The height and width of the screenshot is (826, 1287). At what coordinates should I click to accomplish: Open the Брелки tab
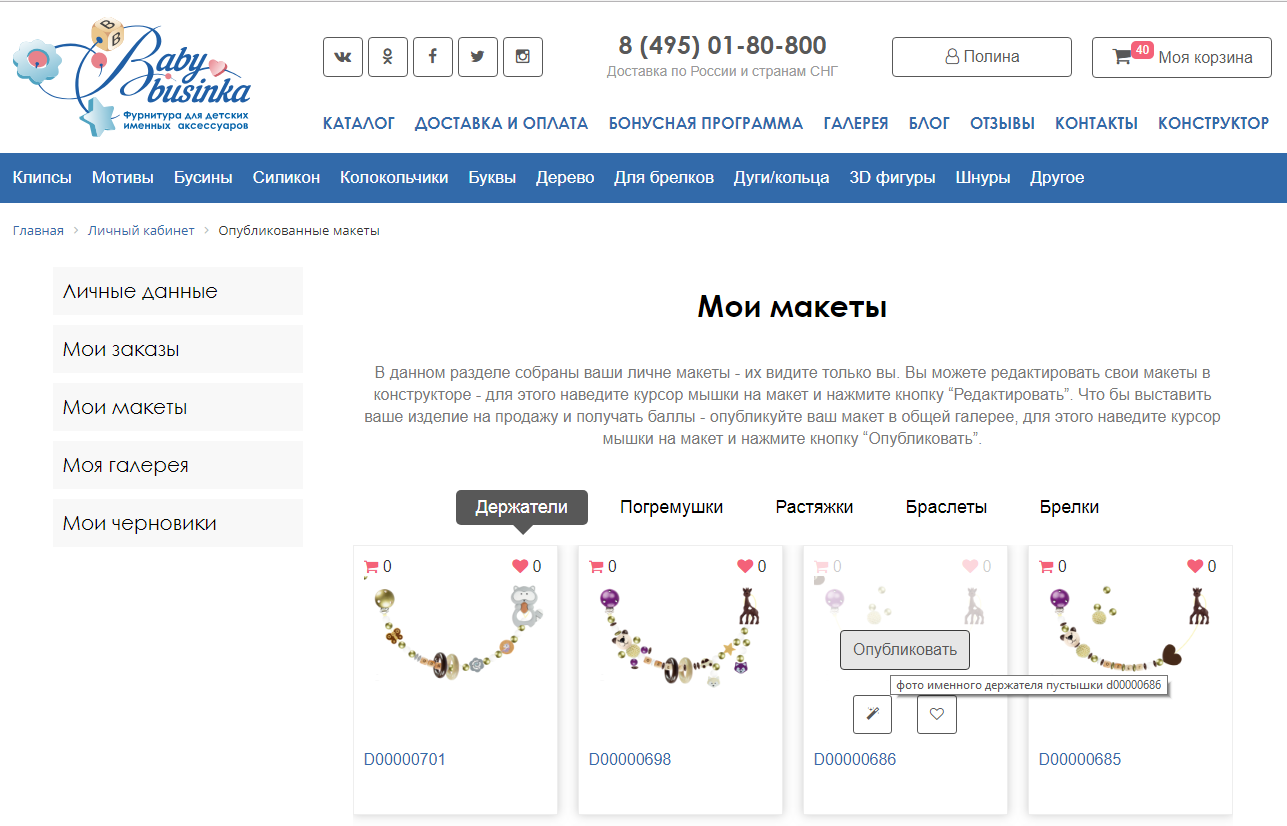click(1069, 507)
